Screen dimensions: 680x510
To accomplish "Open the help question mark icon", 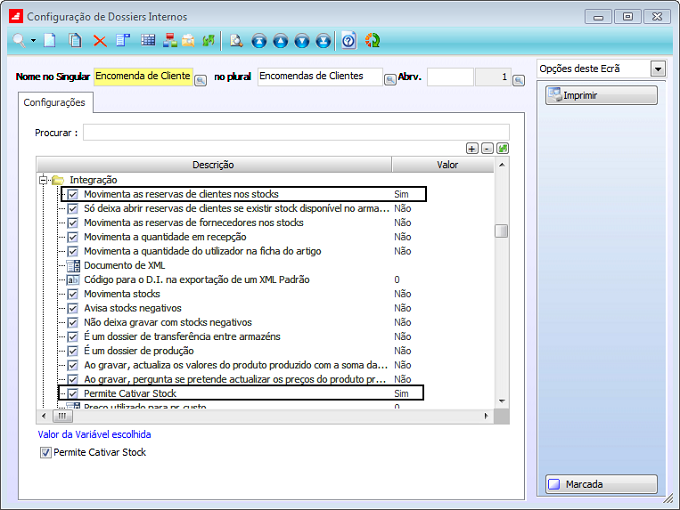I will tap(349, 41).
